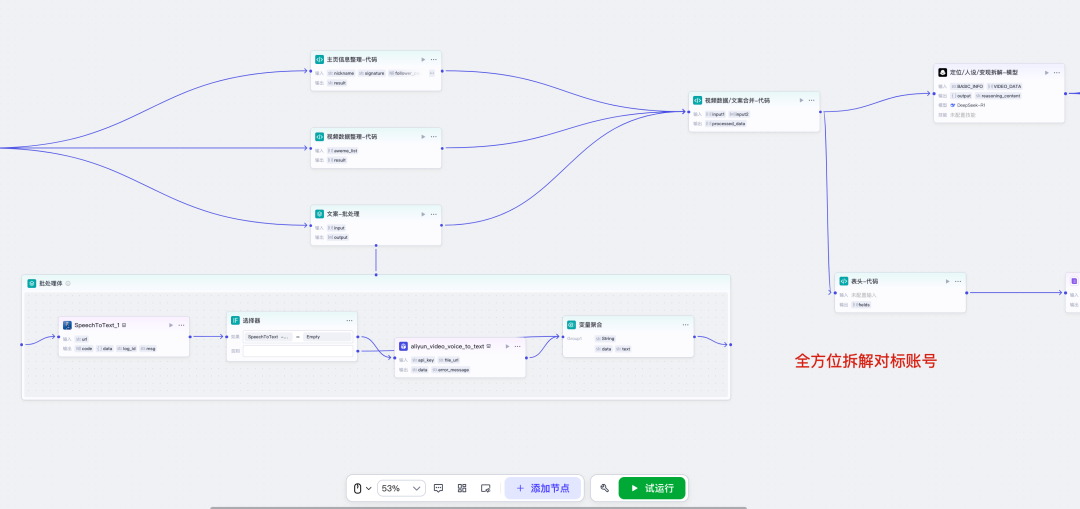The image size is (1080, 509).
Task: Select the 视频数据整理-代码 node title
Action: point(352,137)
